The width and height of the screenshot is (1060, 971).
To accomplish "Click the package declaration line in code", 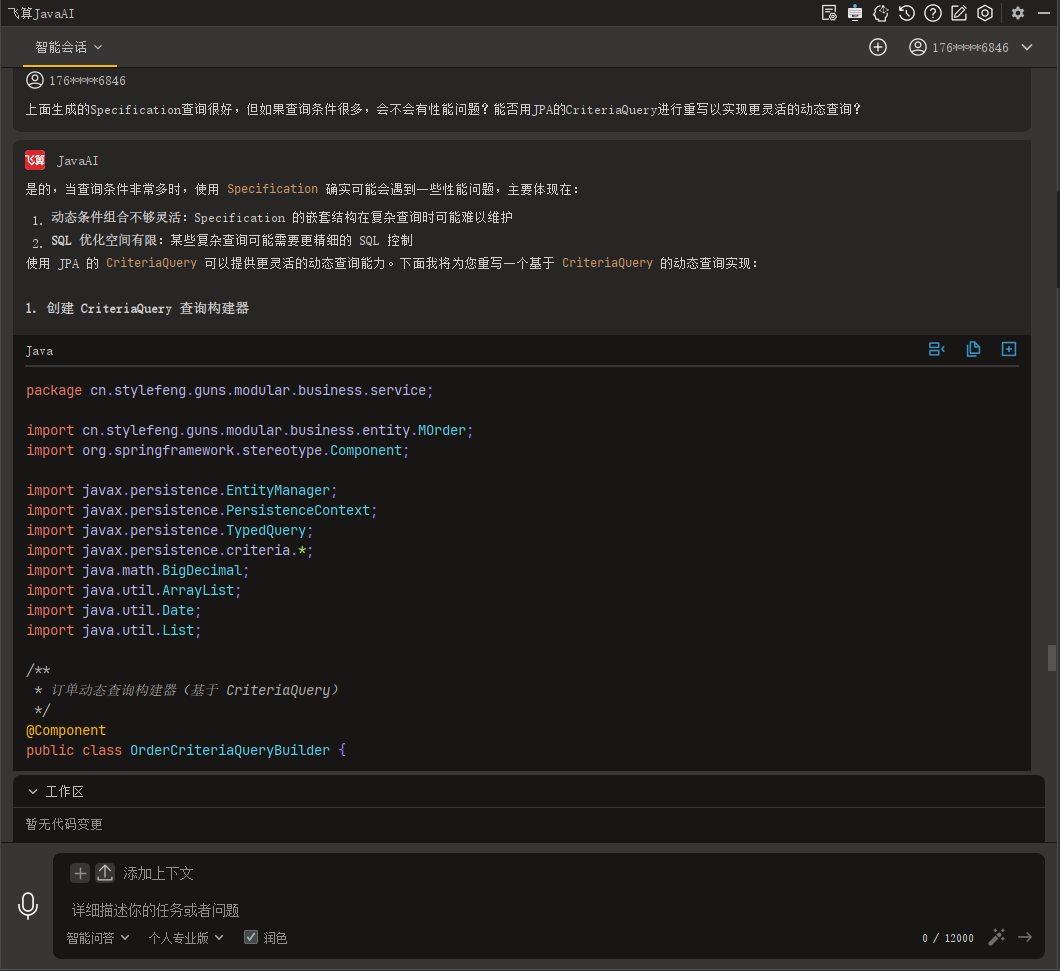I will click(230, 391).
